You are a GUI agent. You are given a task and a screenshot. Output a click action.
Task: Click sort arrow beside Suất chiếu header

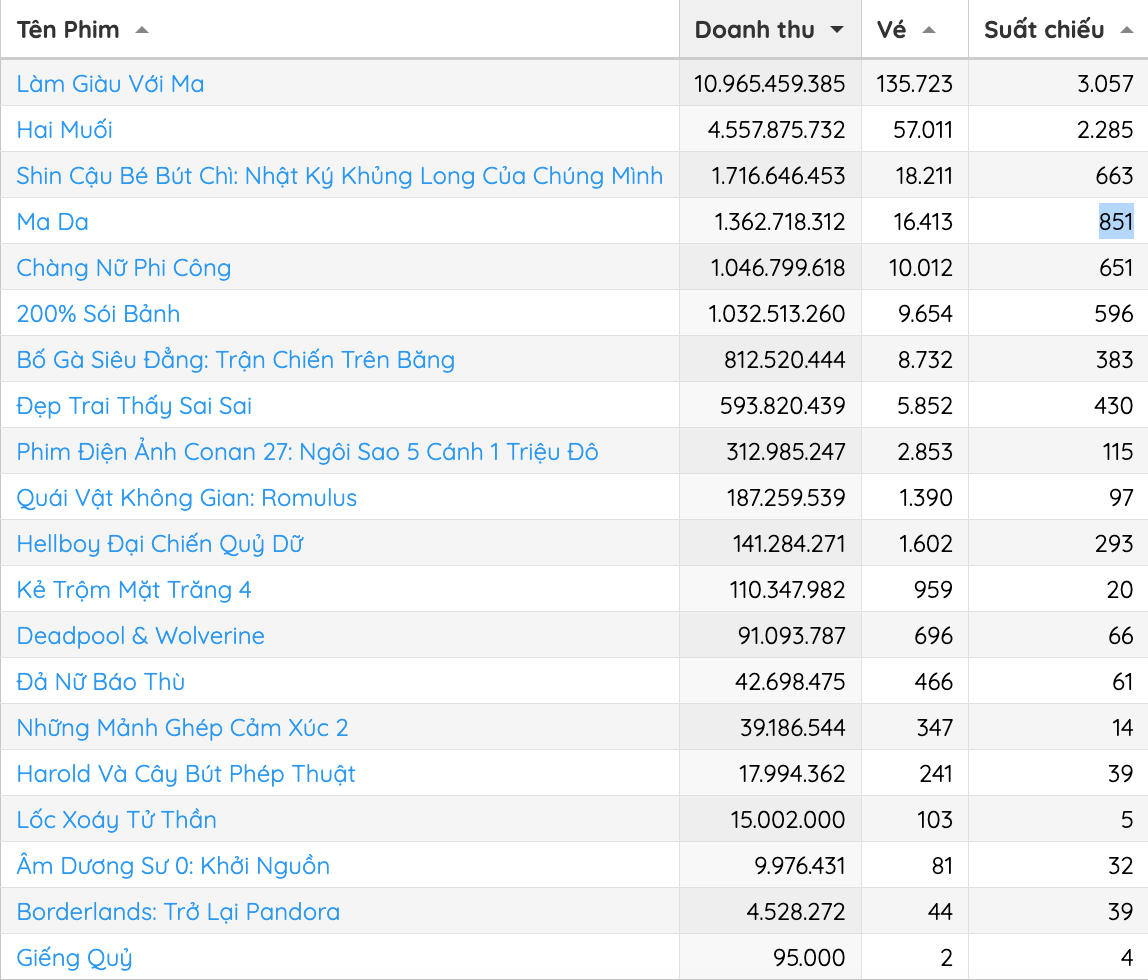[1127, 30]
